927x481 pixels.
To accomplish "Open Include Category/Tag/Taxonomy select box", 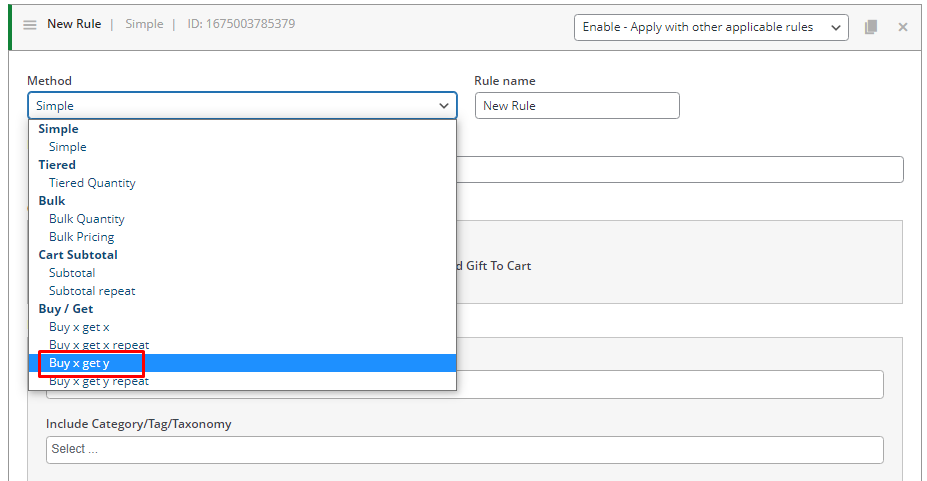I will pos(465,450).
